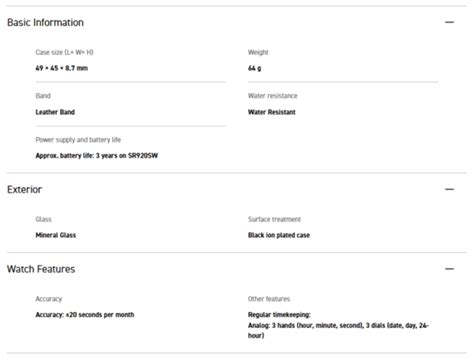The width and height of the screenshot is (474, 360).
Task: Click the battery life SR920SW text
Action: [x=97, y=155]
